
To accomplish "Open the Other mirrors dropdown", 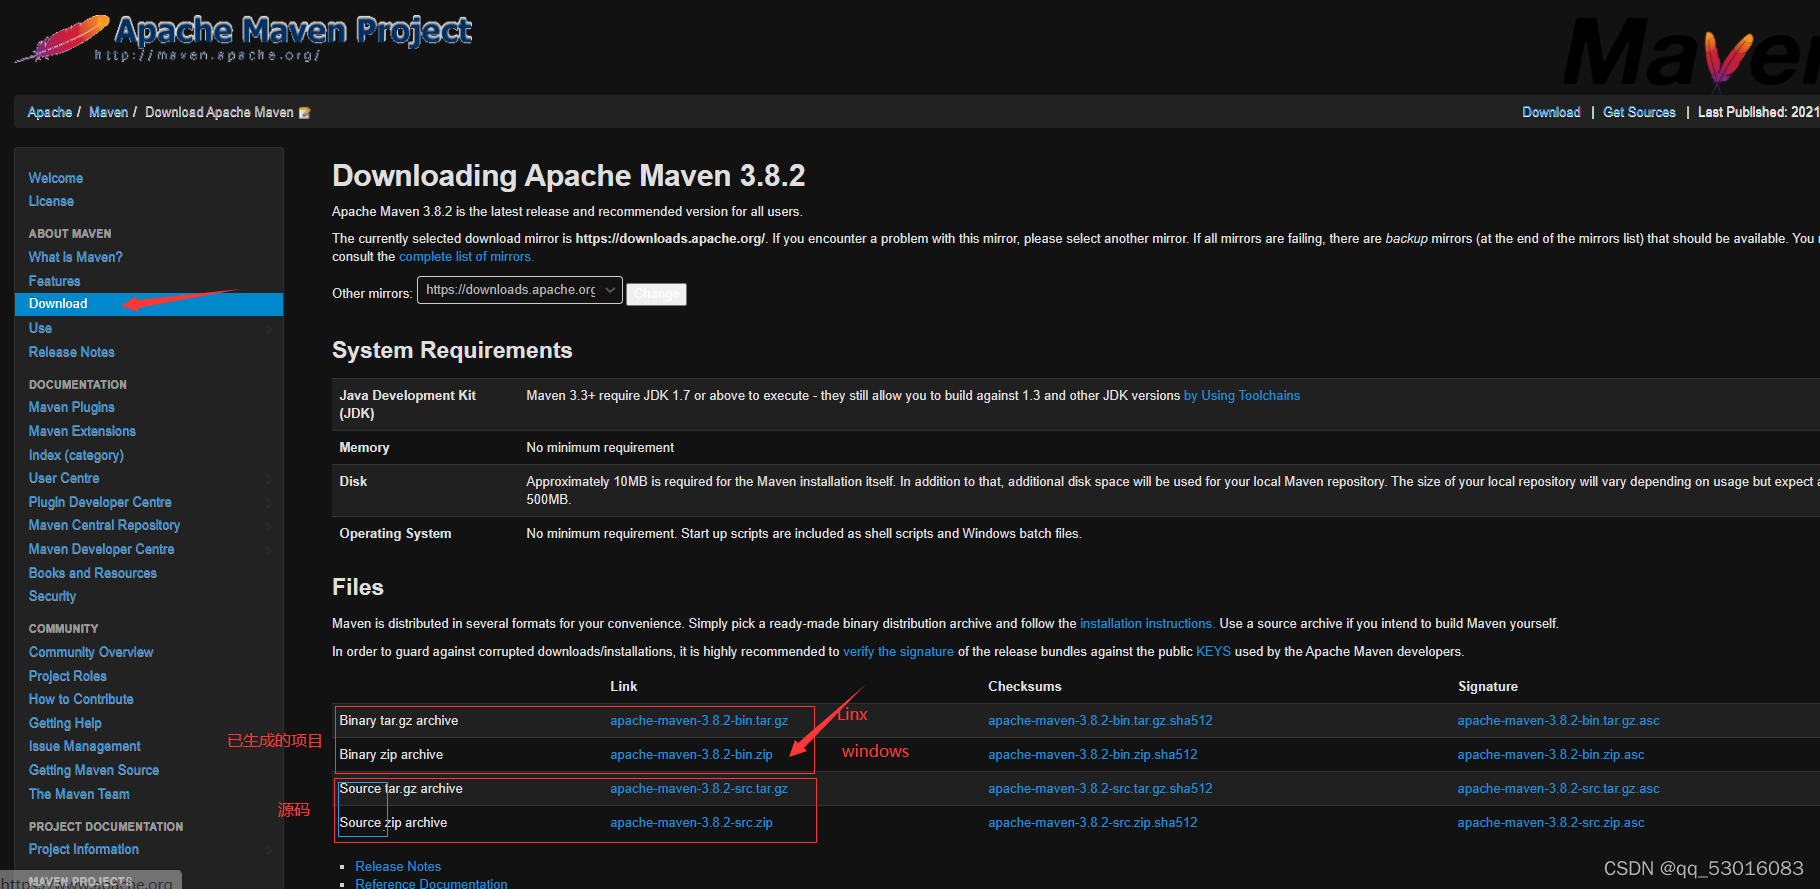I will coord(520,290).
